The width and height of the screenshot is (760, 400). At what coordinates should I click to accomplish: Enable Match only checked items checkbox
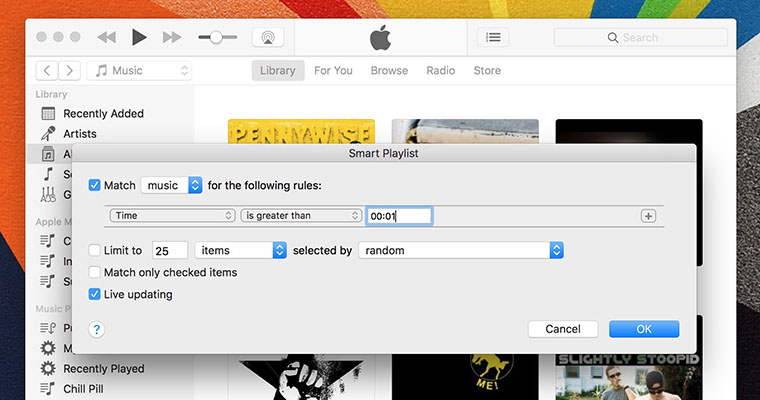pos(95,272)
